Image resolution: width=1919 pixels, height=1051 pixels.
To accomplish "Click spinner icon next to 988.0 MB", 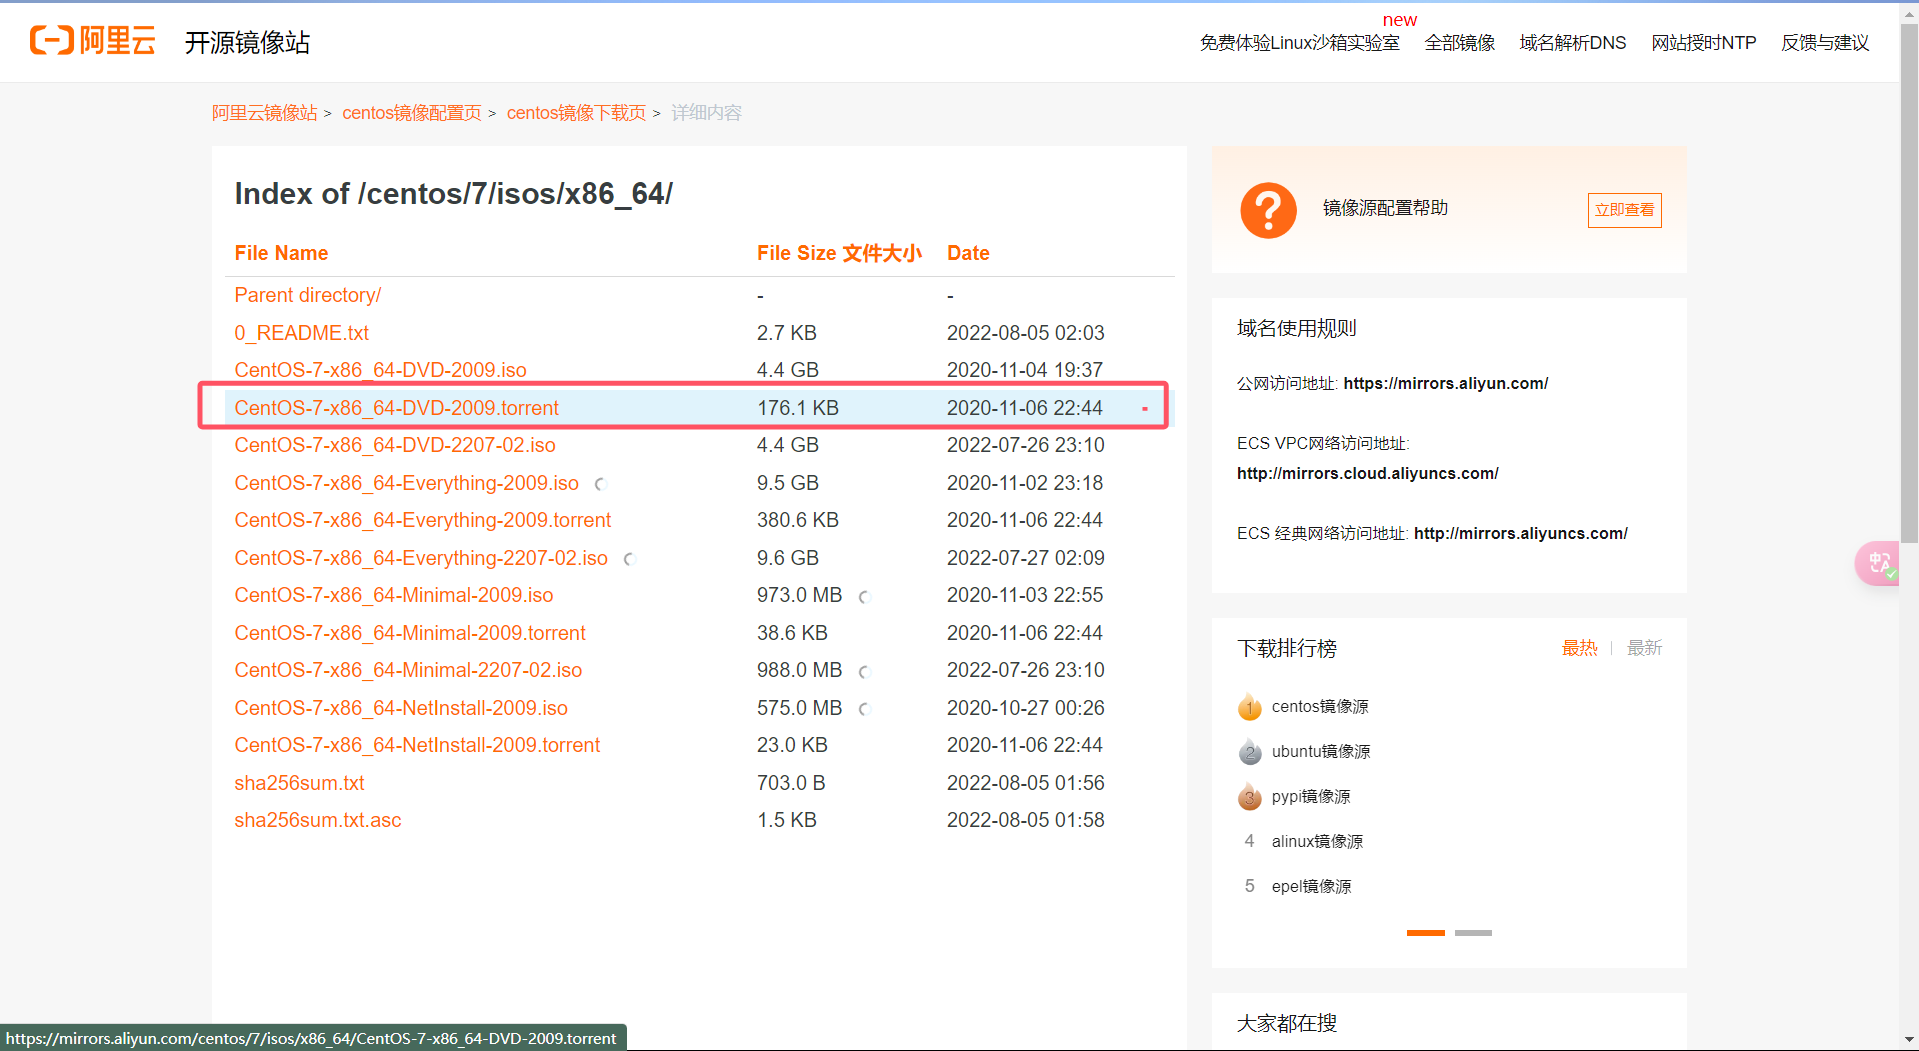I will coord(864,672).
